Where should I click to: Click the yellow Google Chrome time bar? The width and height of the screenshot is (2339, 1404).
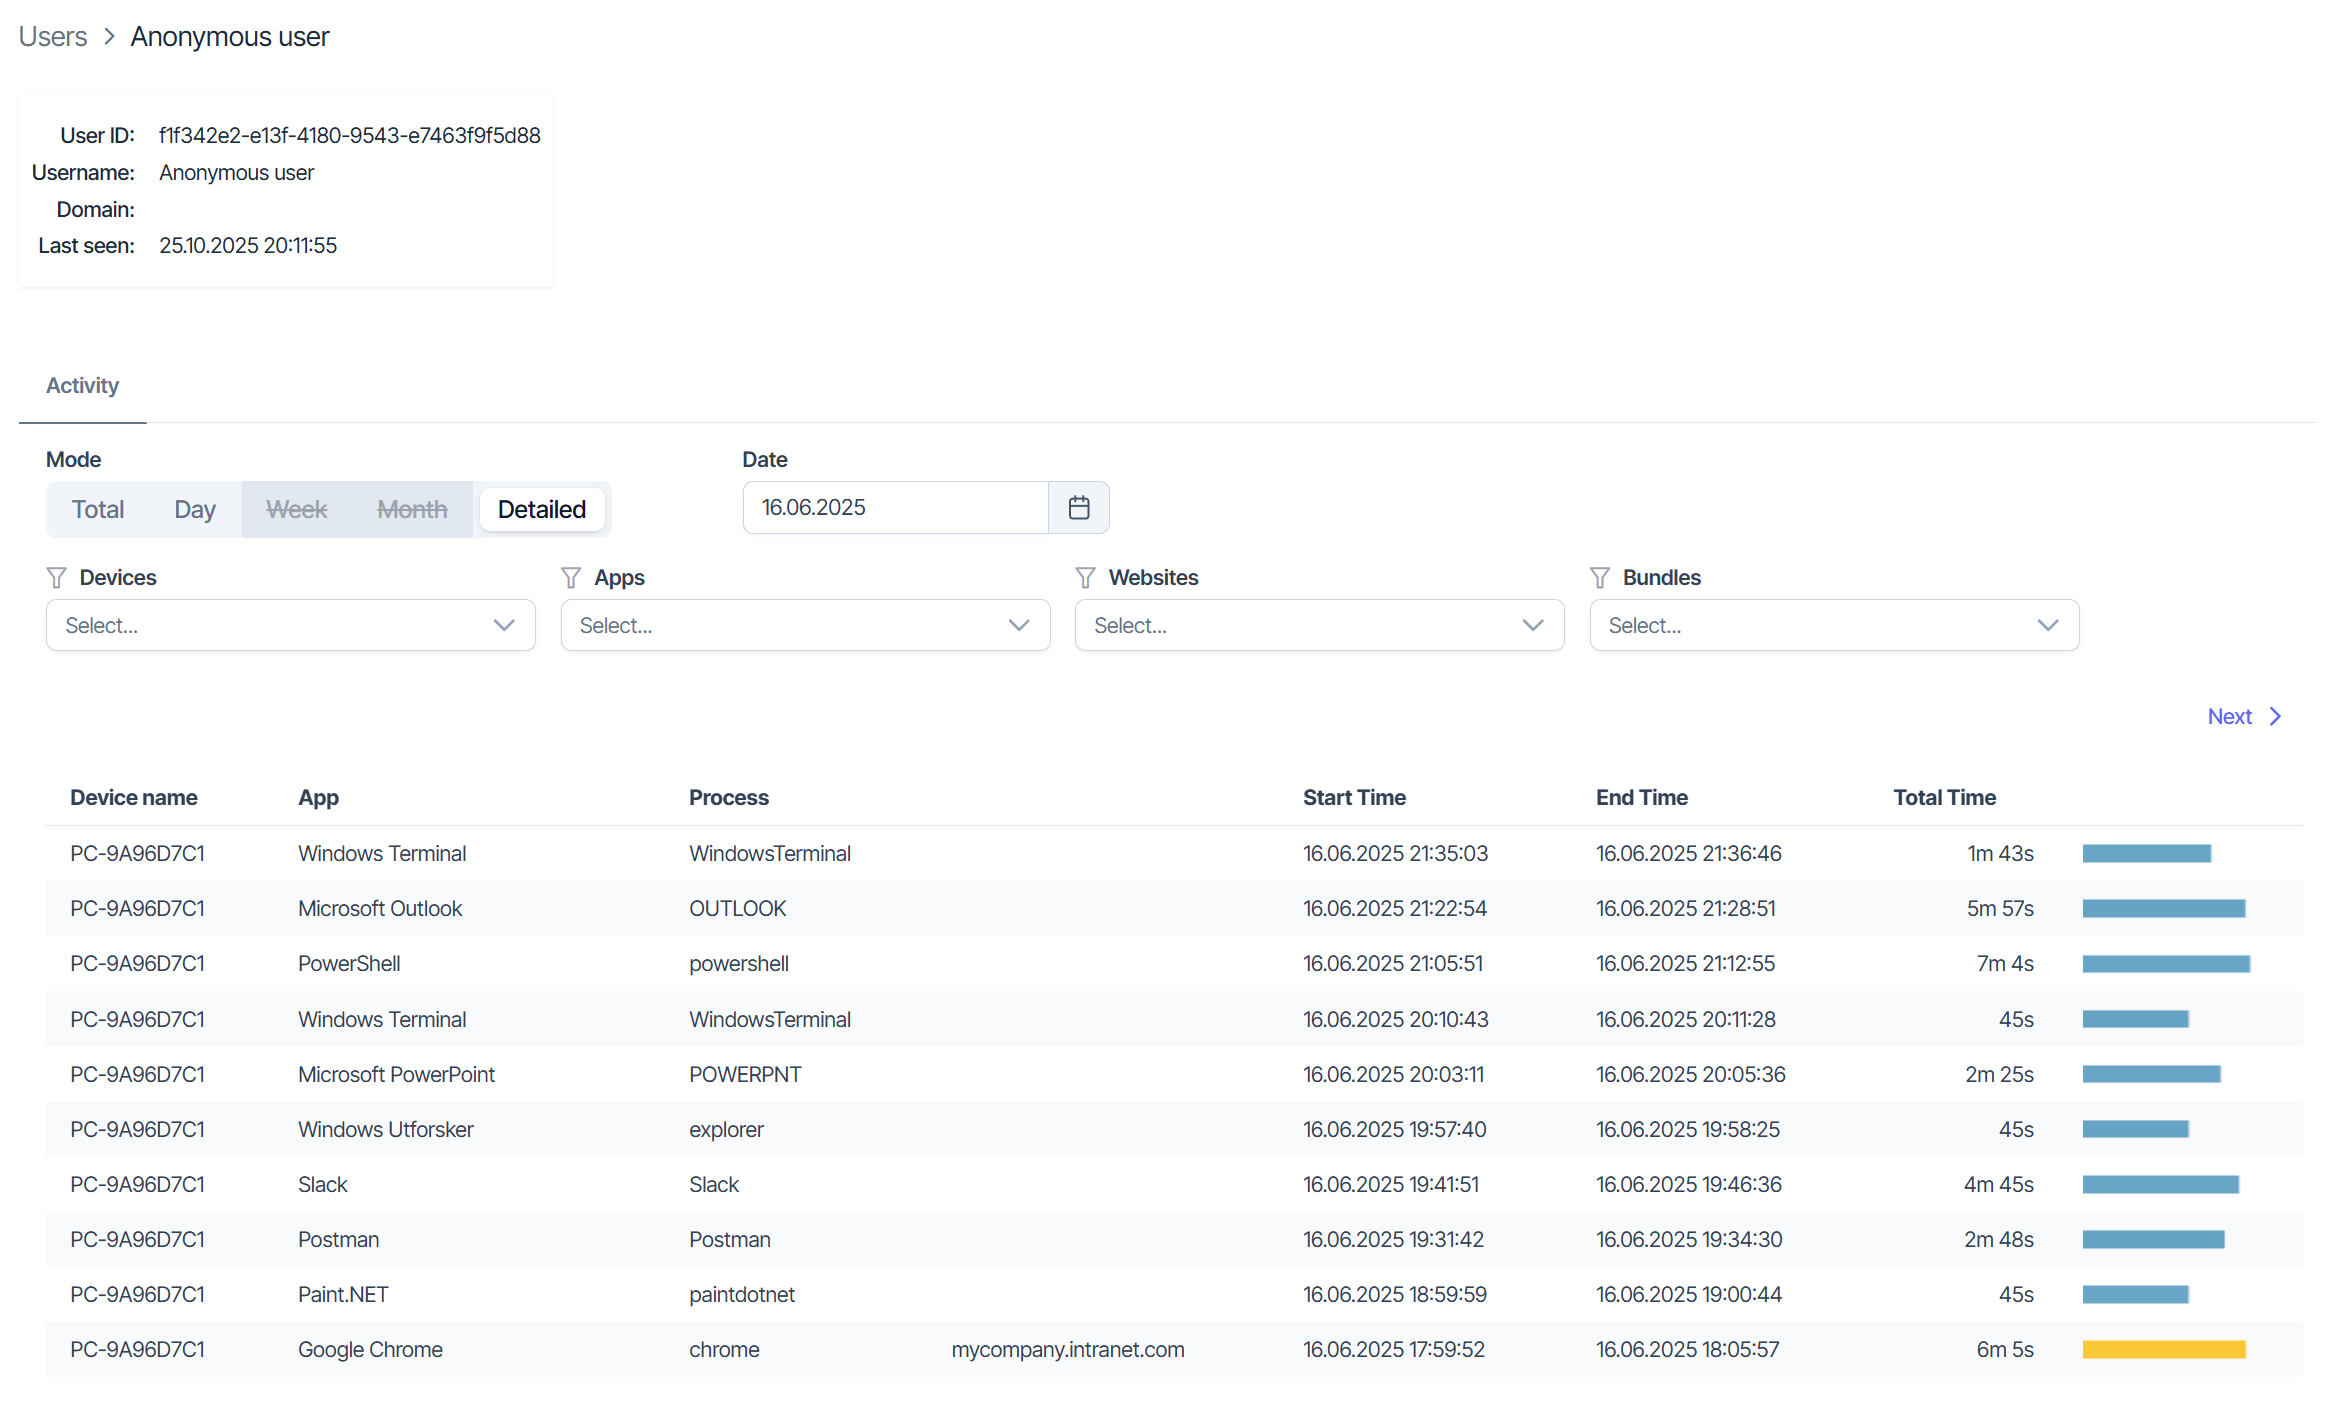click(2164, 1349)
